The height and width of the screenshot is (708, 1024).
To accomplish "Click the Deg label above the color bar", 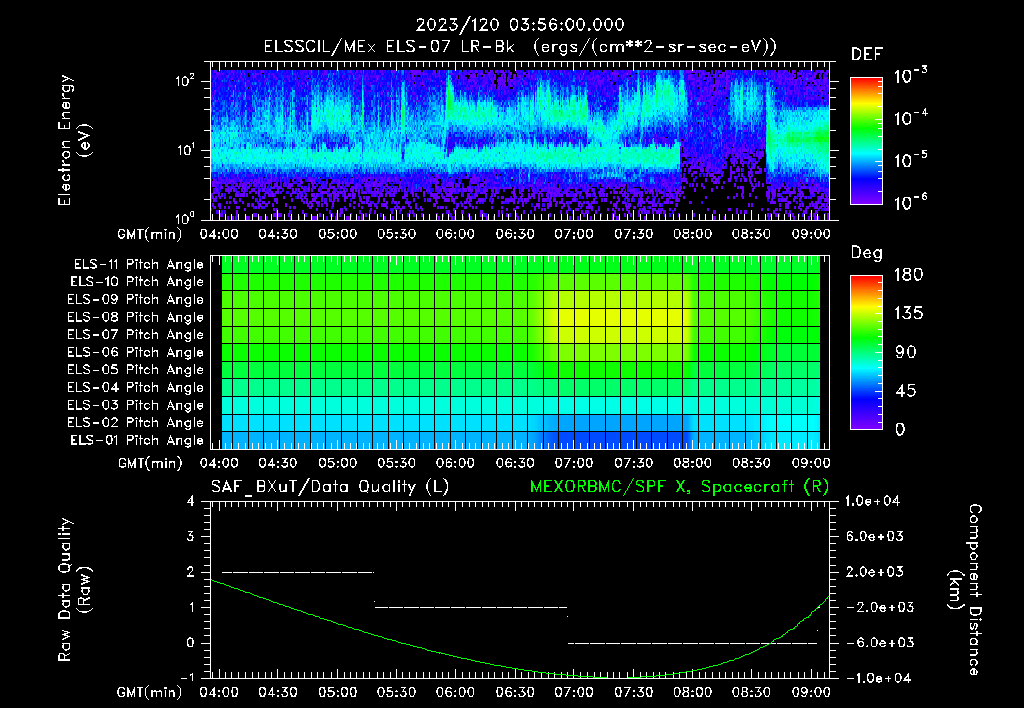I will click(866, 253).
